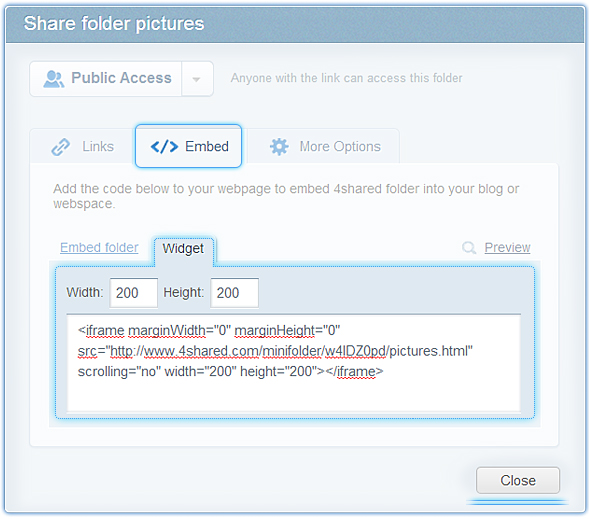The width and height of the screenshot is (589, 519).
Task: Click the Public Access people icon
Action: (x=54, y=79)
